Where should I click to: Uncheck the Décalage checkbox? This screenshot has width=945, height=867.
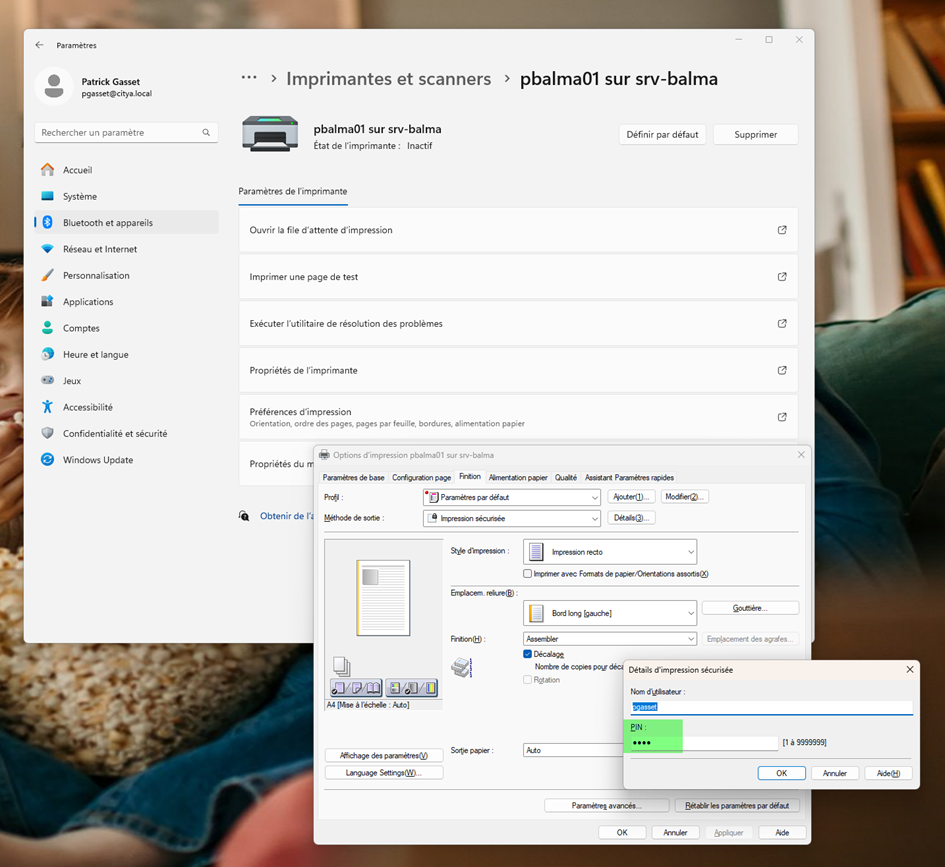coord(528,654)
